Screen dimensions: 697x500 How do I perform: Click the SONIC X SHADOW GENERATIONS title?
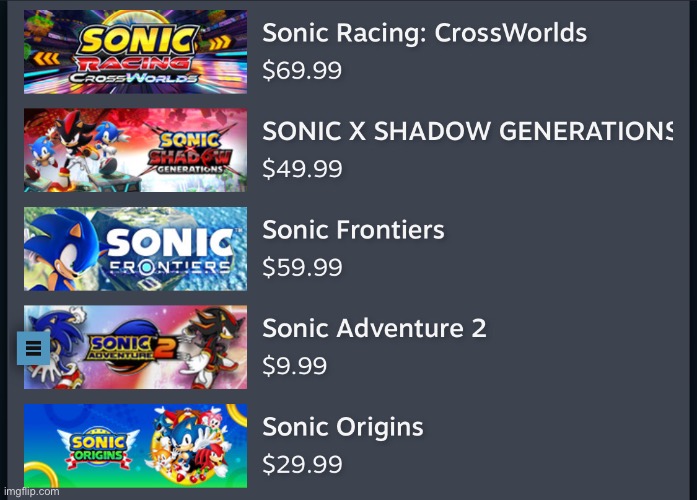click(466, 131)
